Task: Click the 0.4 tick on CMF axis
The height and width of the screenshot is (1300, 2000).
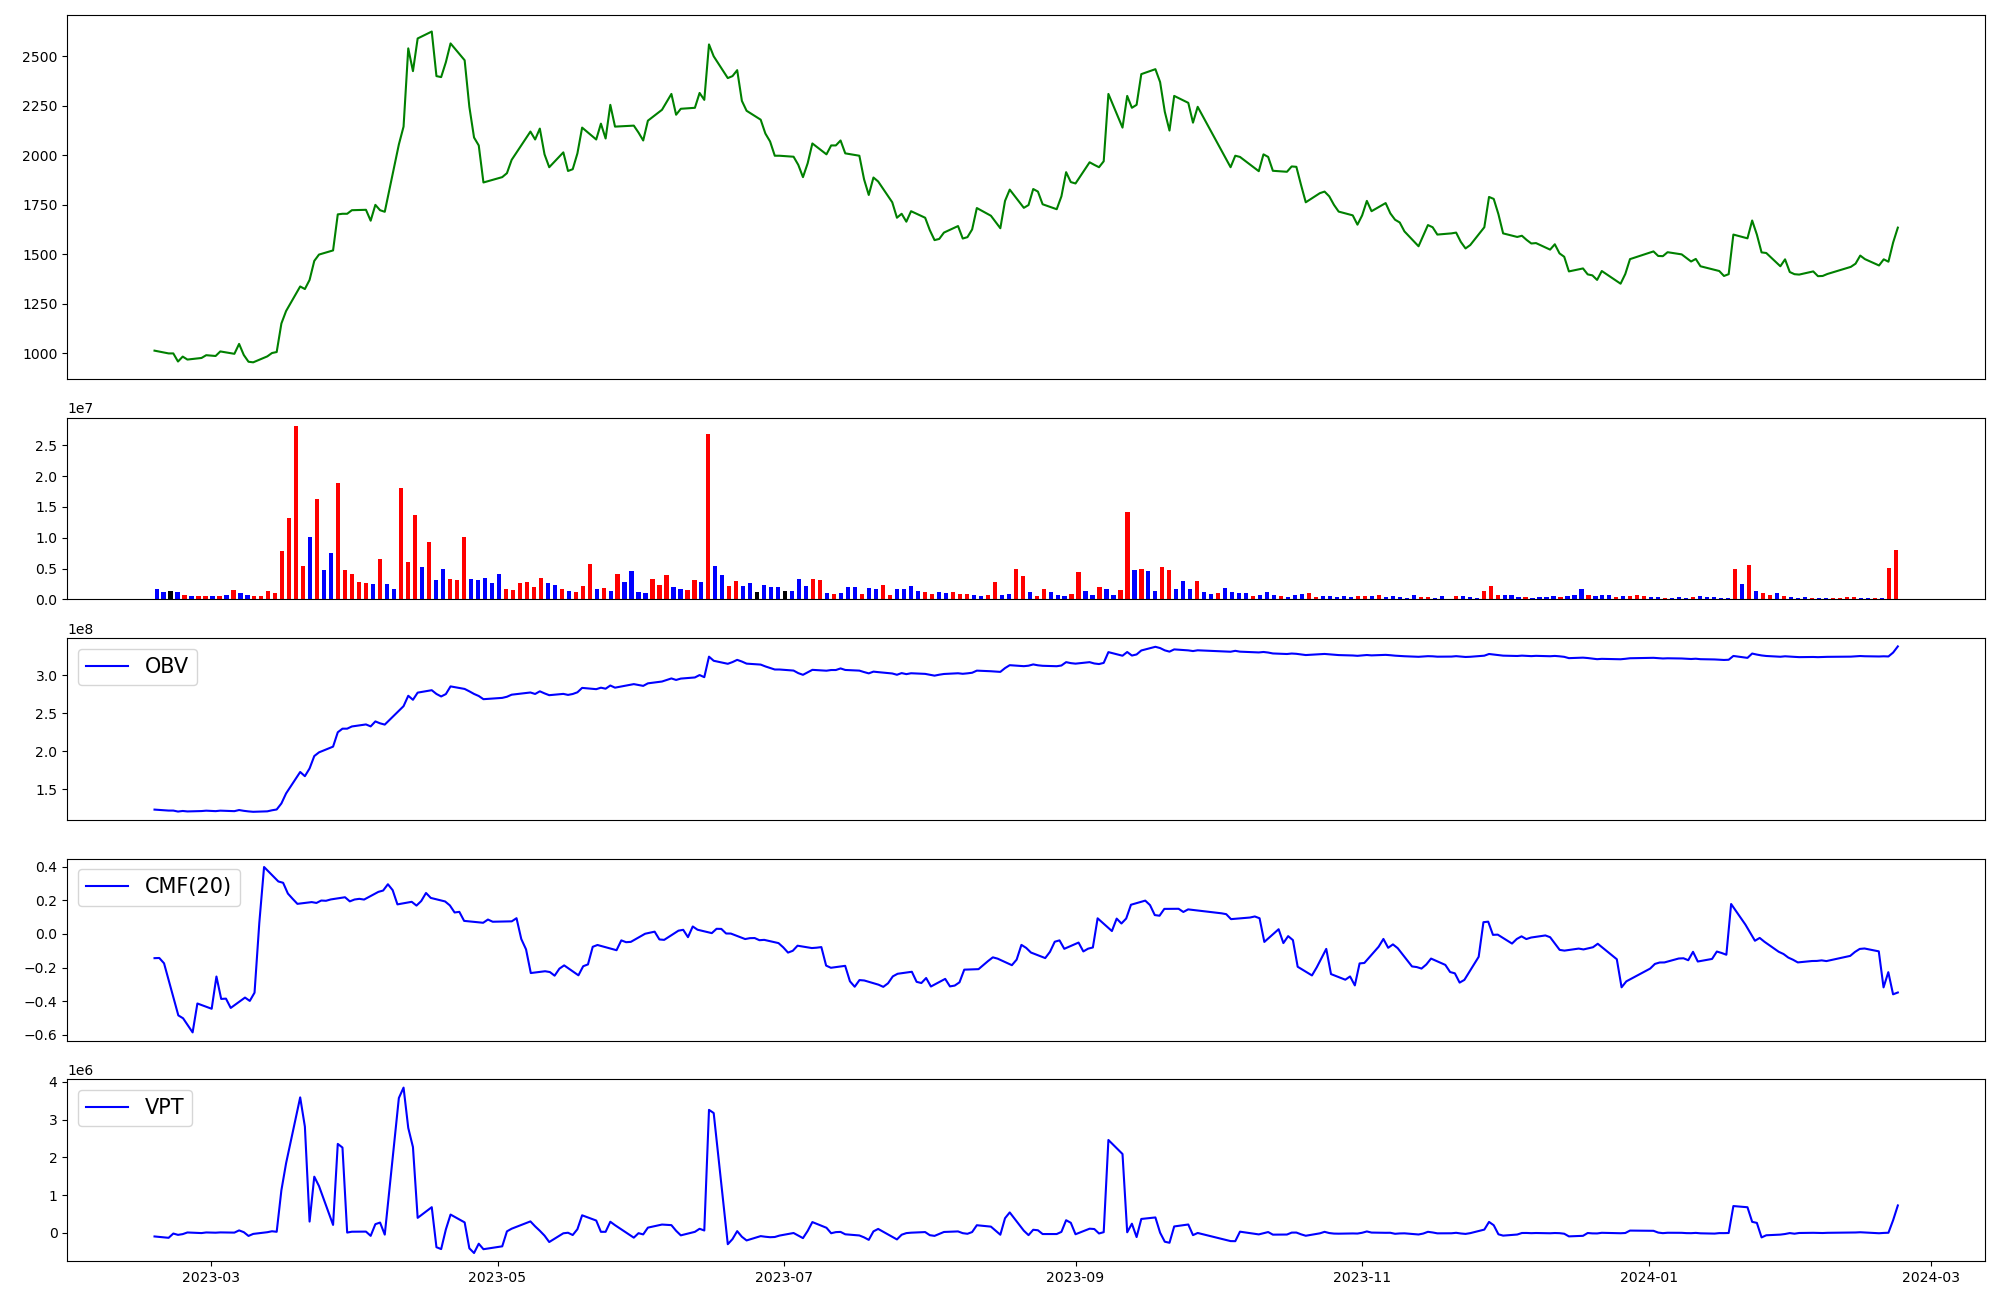Action: click(46, 867)
